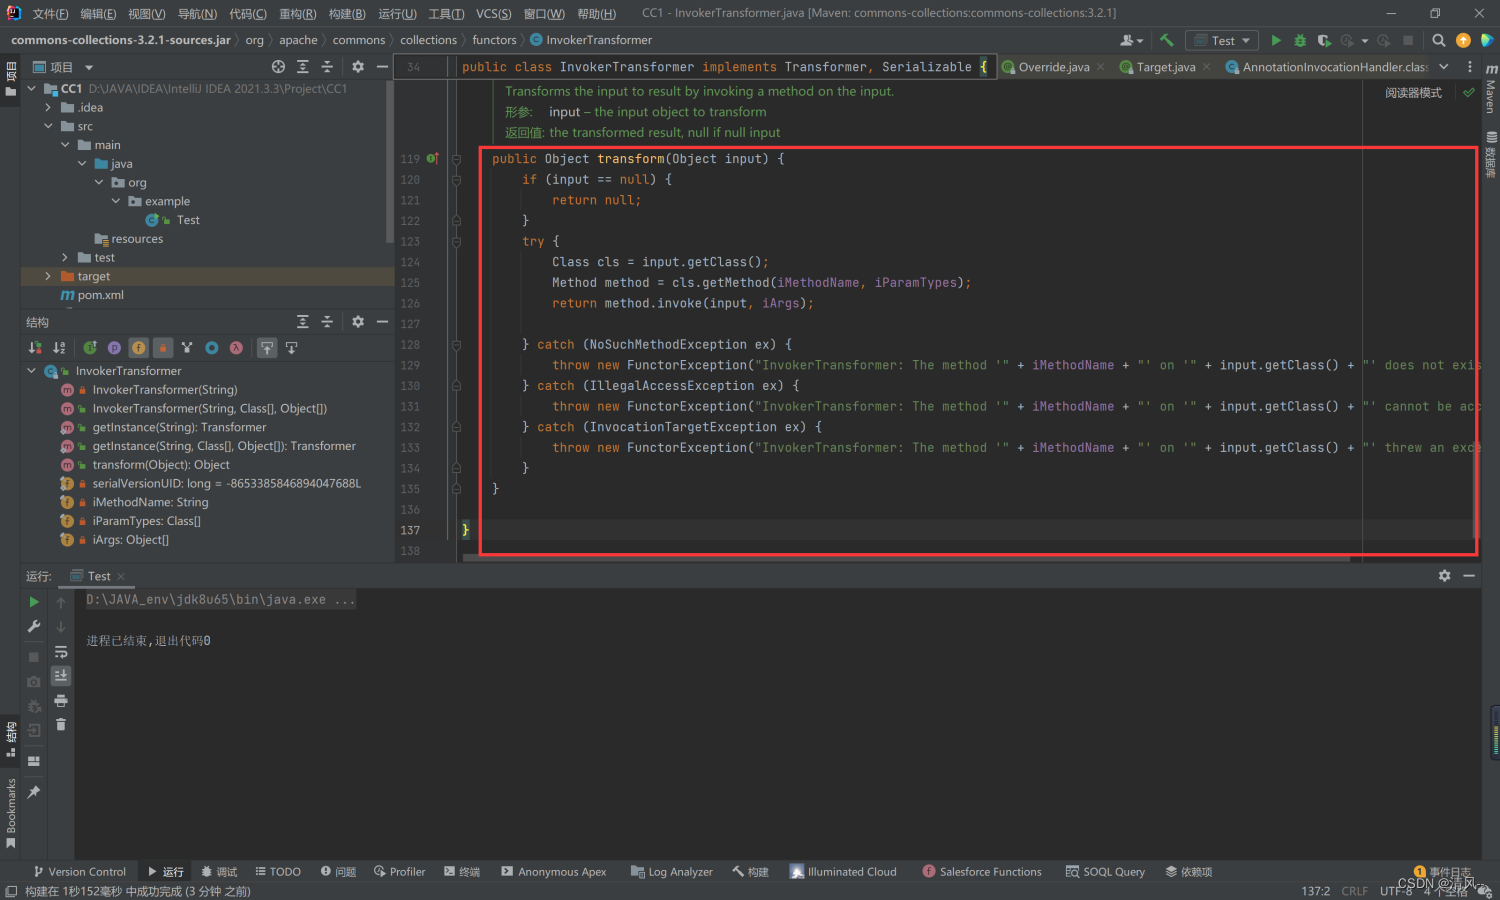Open SOQL Query tool window
1500x900 pixels.
1105,872
